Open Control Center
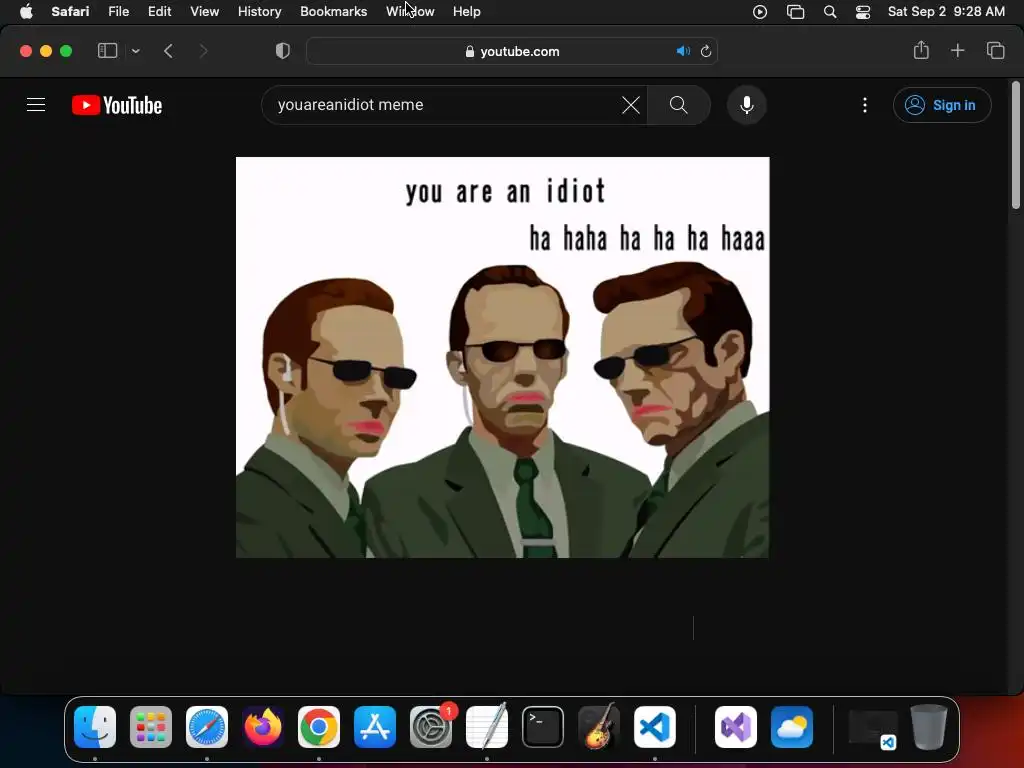1024x768 pixels. (863, 12)
